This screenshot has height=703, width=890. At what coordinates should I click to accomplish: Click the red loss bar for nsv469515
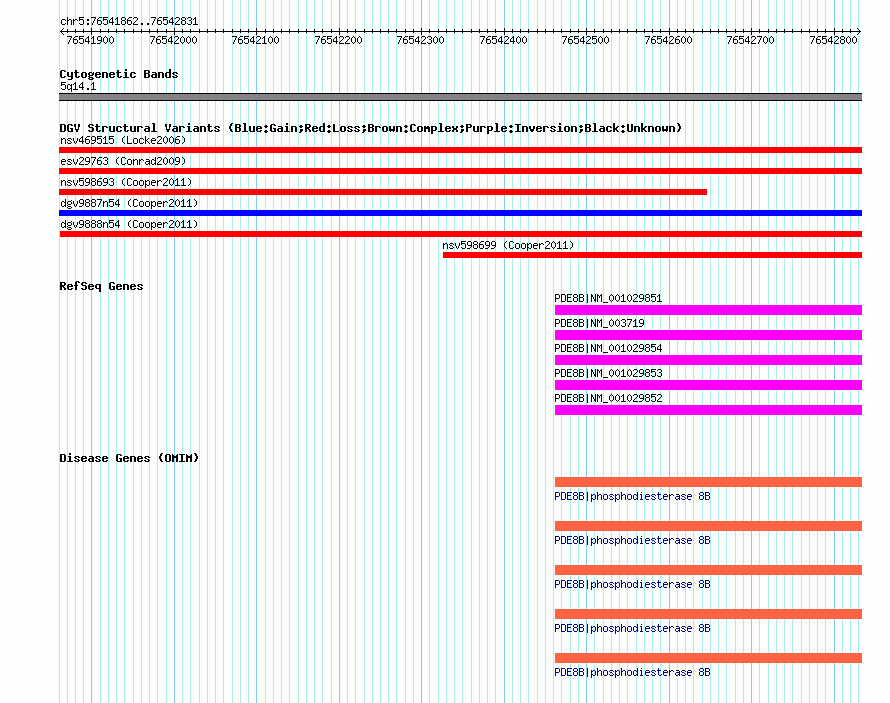460,150
